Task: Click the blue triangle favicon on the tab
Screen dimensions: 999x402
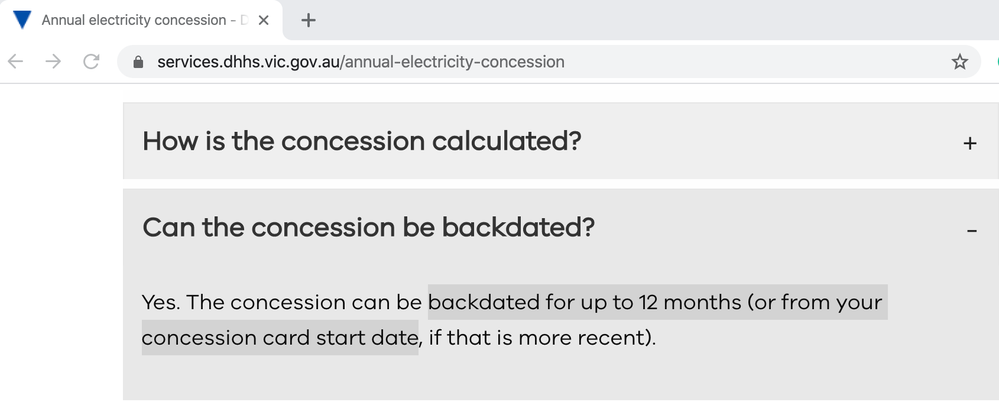Action: pyautogui.click(x=22, y=20)
